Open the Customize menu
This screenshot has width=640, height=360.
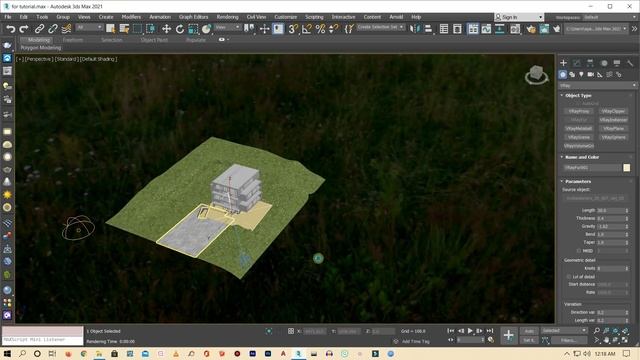click(285, 17)
